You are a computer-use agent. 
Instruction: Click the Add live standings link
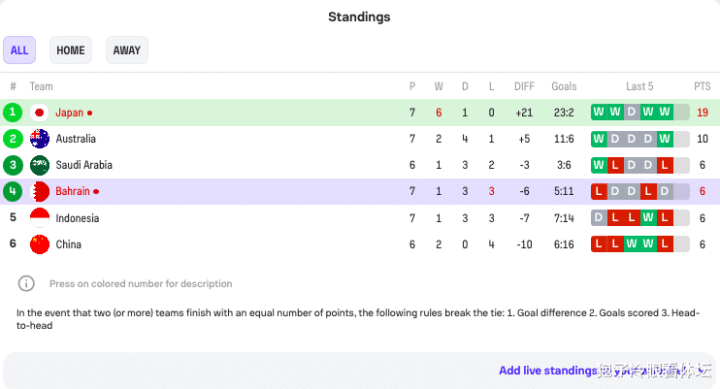548,370
